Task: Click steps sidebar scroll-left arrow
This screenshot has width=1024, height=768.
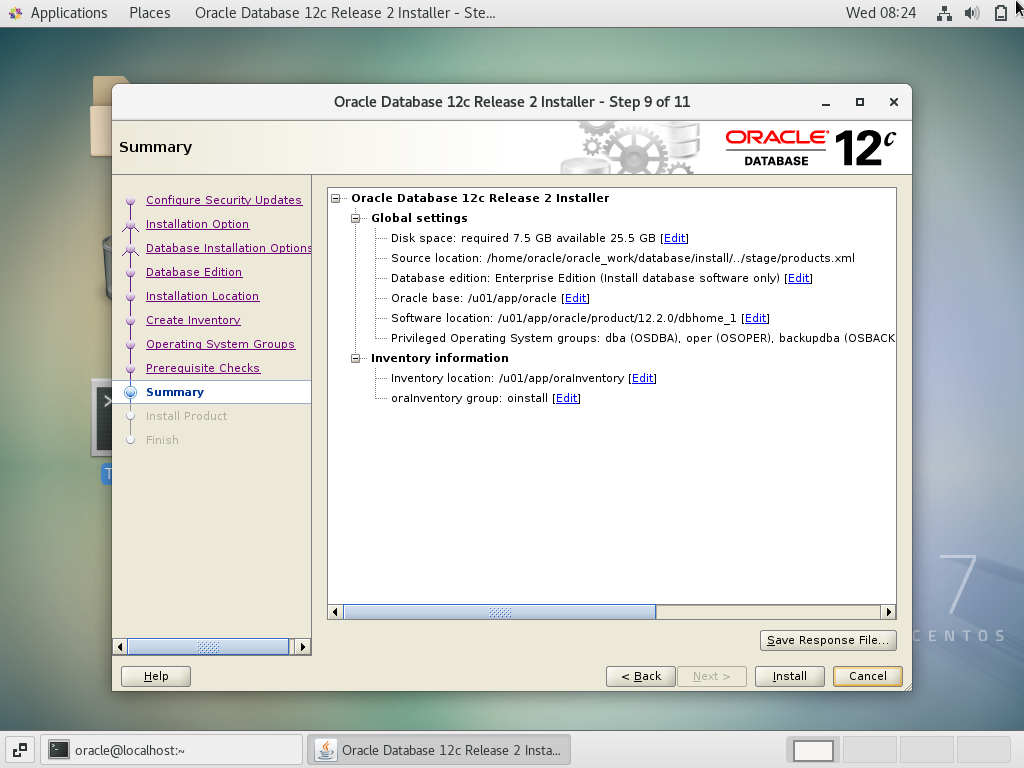Action: [120, 647]
